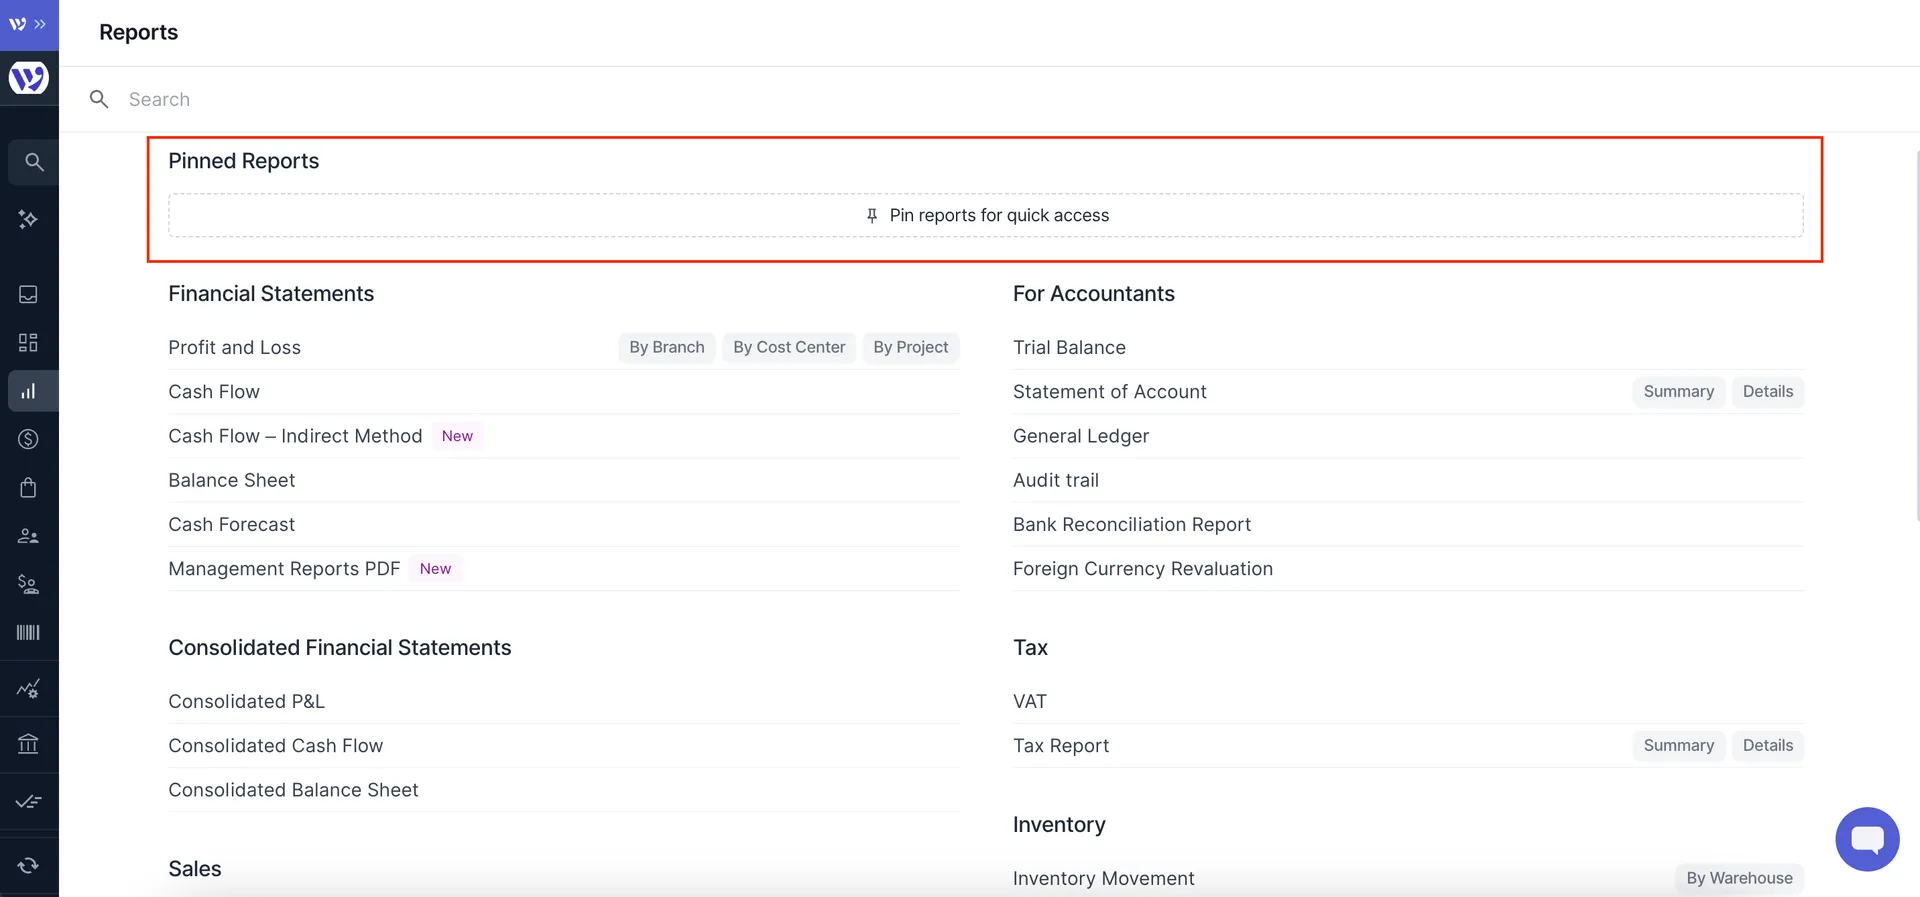Open the sidebar search magnifier icon
The image size is (1920, 897).
tap(34, 162)
